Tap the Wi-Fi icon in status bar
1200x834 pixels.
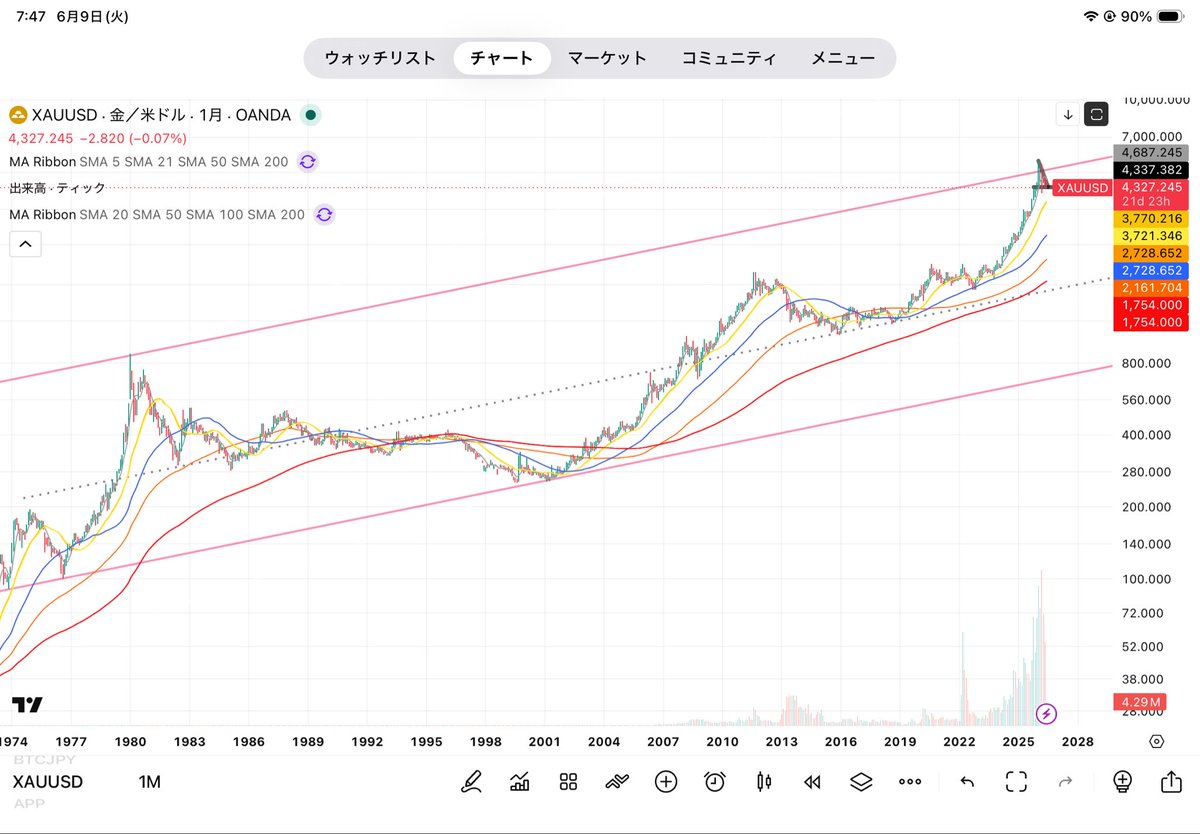pos(1090,17)
